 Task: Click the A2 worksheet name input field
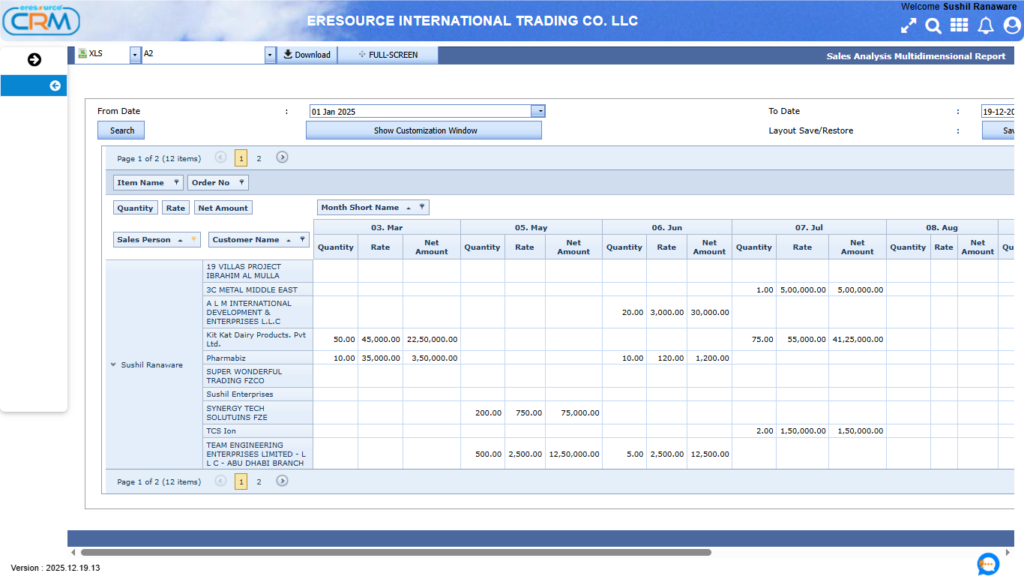coord(200,53)
